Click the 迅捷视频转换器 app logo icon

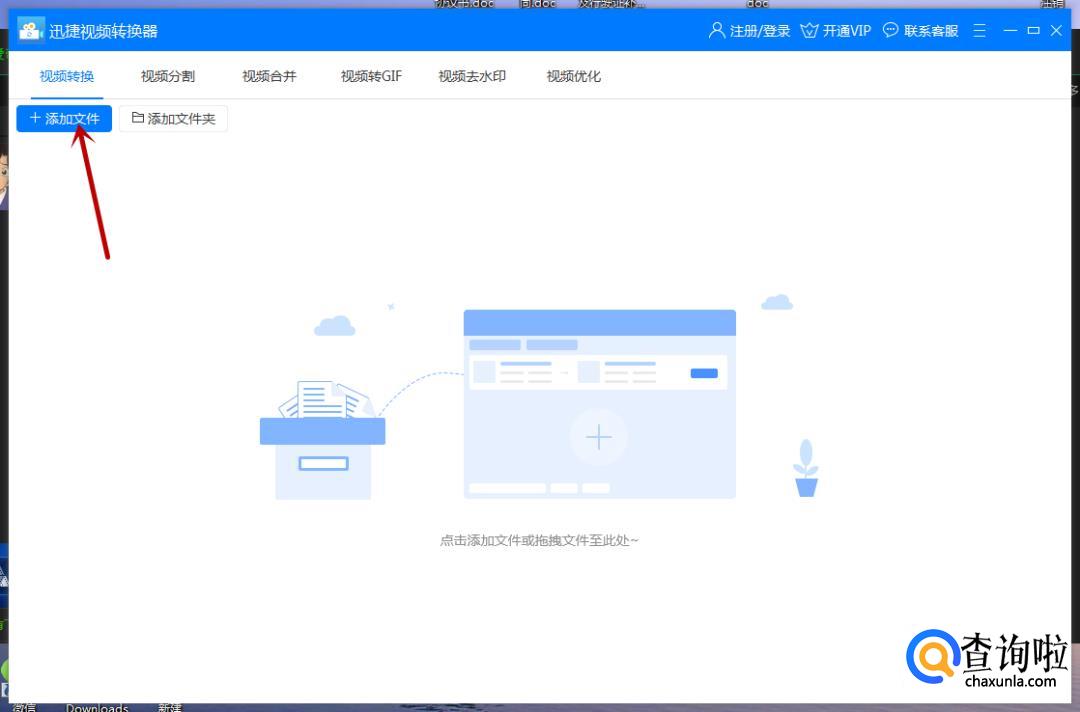point(32,31)
